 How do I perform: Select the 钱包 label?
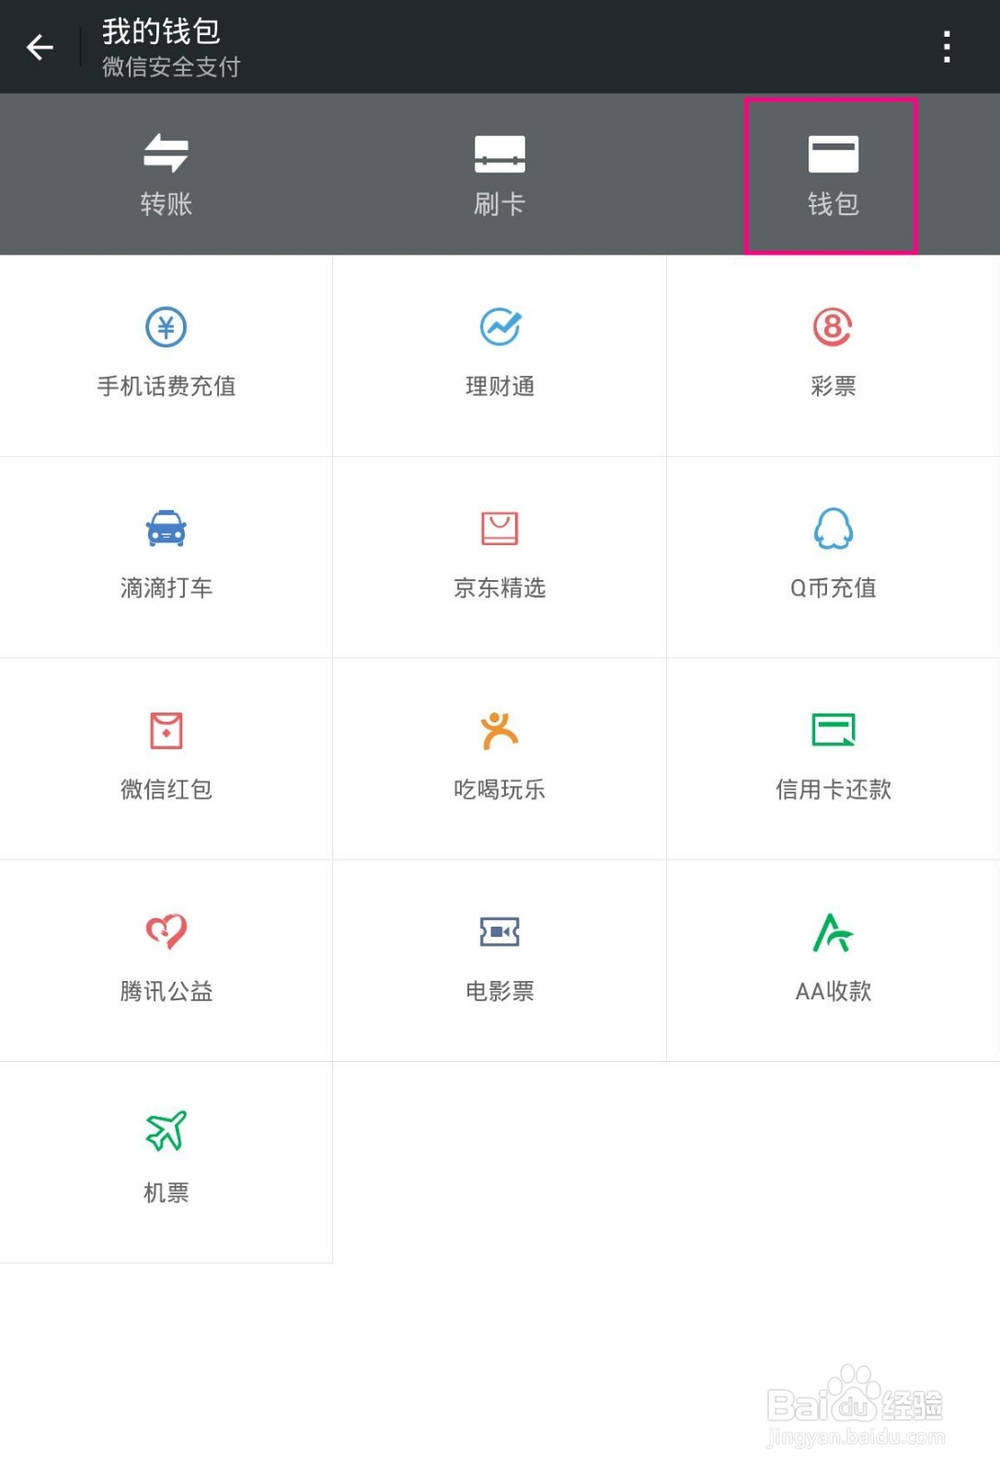pyautogui.click(x=833, y=204)
